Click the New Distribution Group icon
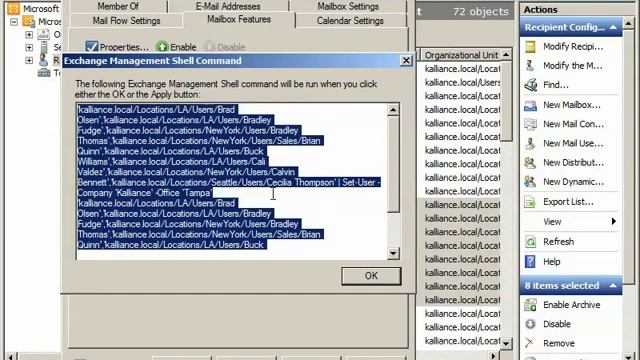Screen dimensions: 640x360 point(530,162)
